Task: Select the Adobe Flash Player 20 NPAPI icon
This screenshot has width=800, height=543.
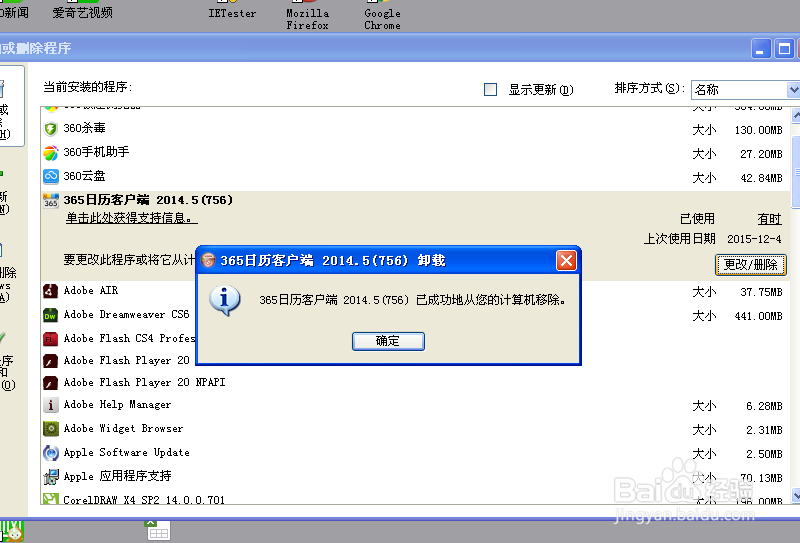Action: tap(51, 383)
